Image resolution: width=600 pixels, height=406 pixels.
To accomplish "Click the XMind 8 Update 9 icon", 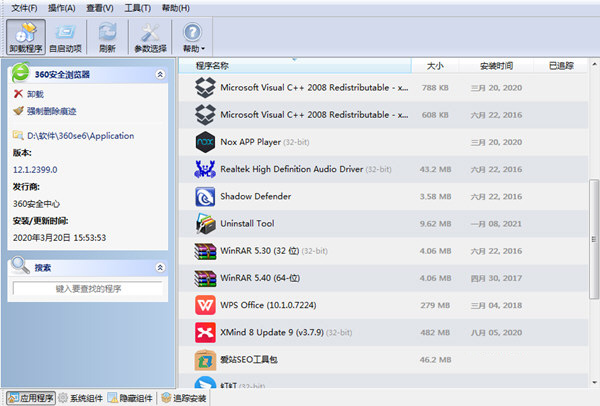I will pos(204,331).
